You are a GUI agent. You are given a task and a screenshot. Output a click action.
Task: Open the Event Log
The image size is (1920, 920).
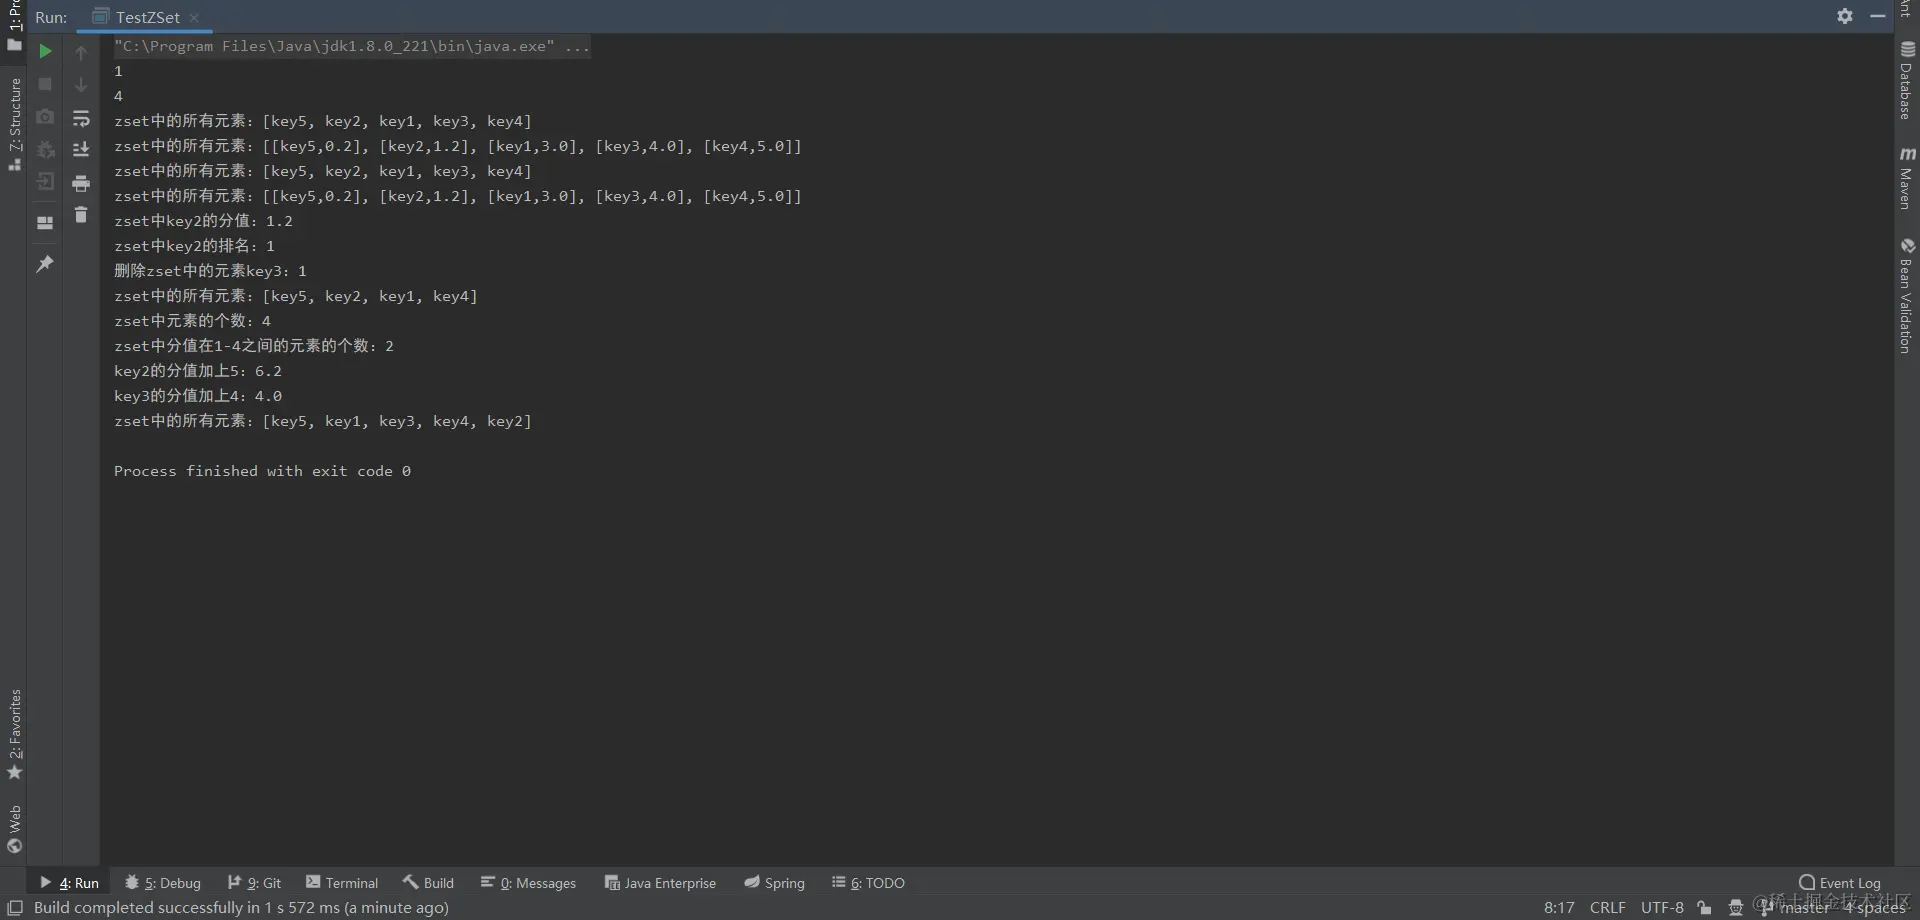(x=1839, y=883)
